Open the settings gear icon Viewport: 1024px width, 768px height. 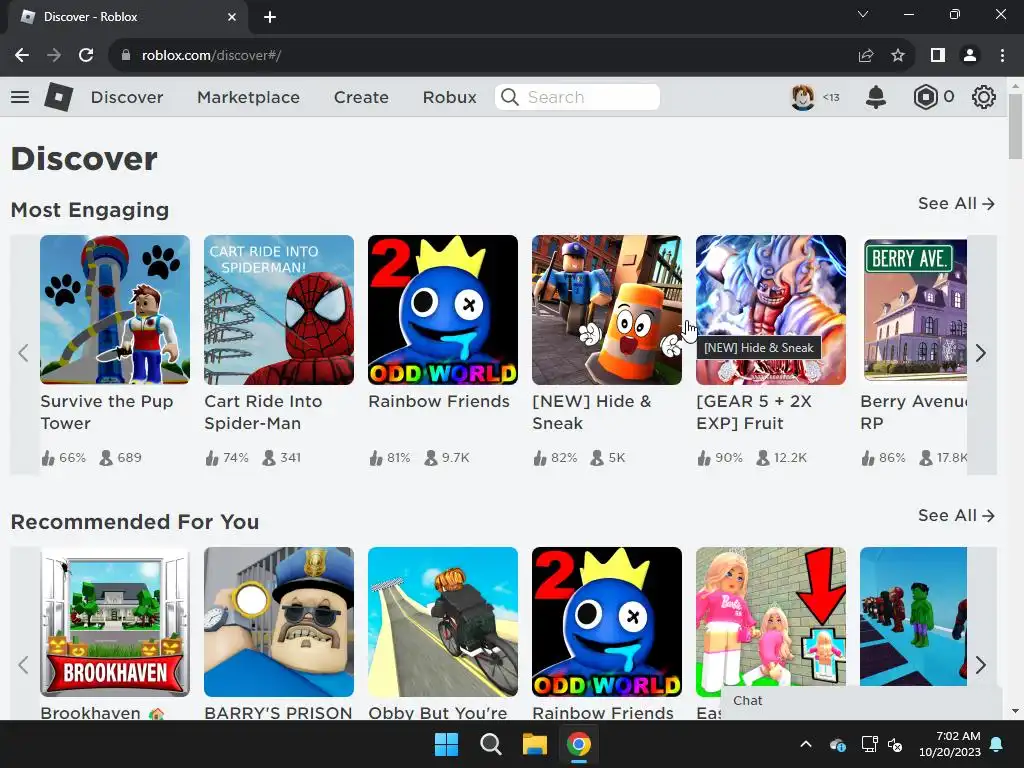984,97
